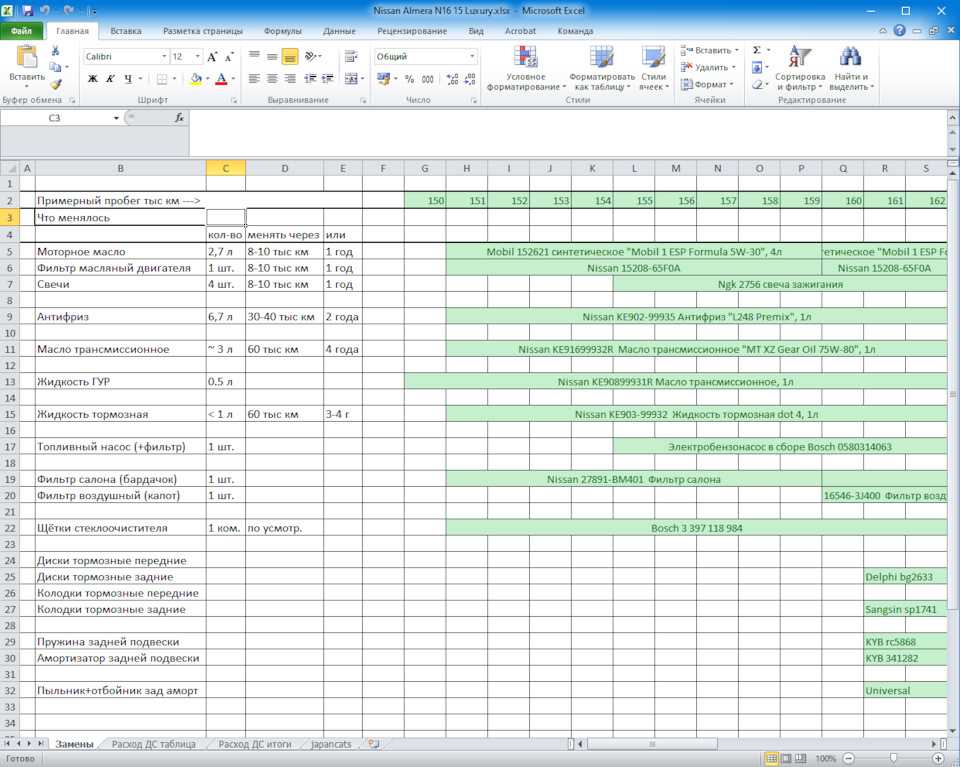Click the fill color yellow swatch
This screenshot has width=960, height=767.
click(195, 79)
